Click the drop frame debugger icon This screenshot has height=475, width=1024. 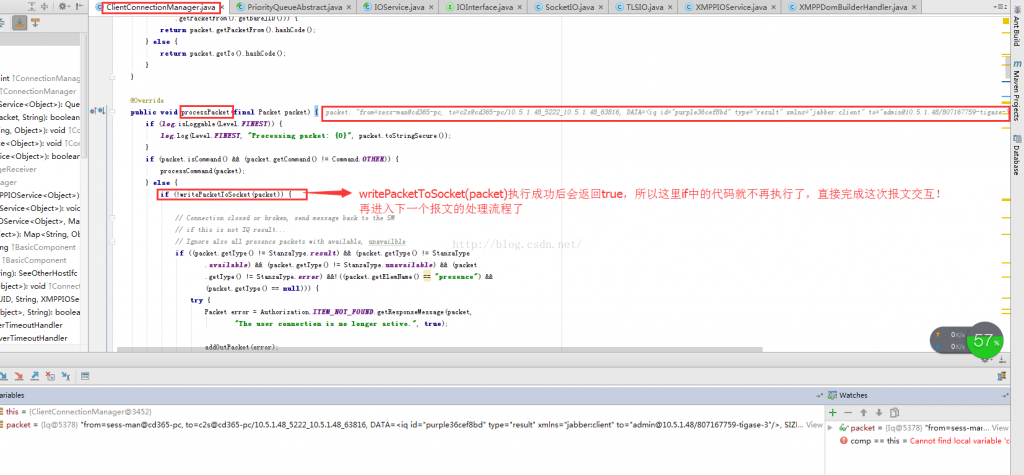coord(50,376)
